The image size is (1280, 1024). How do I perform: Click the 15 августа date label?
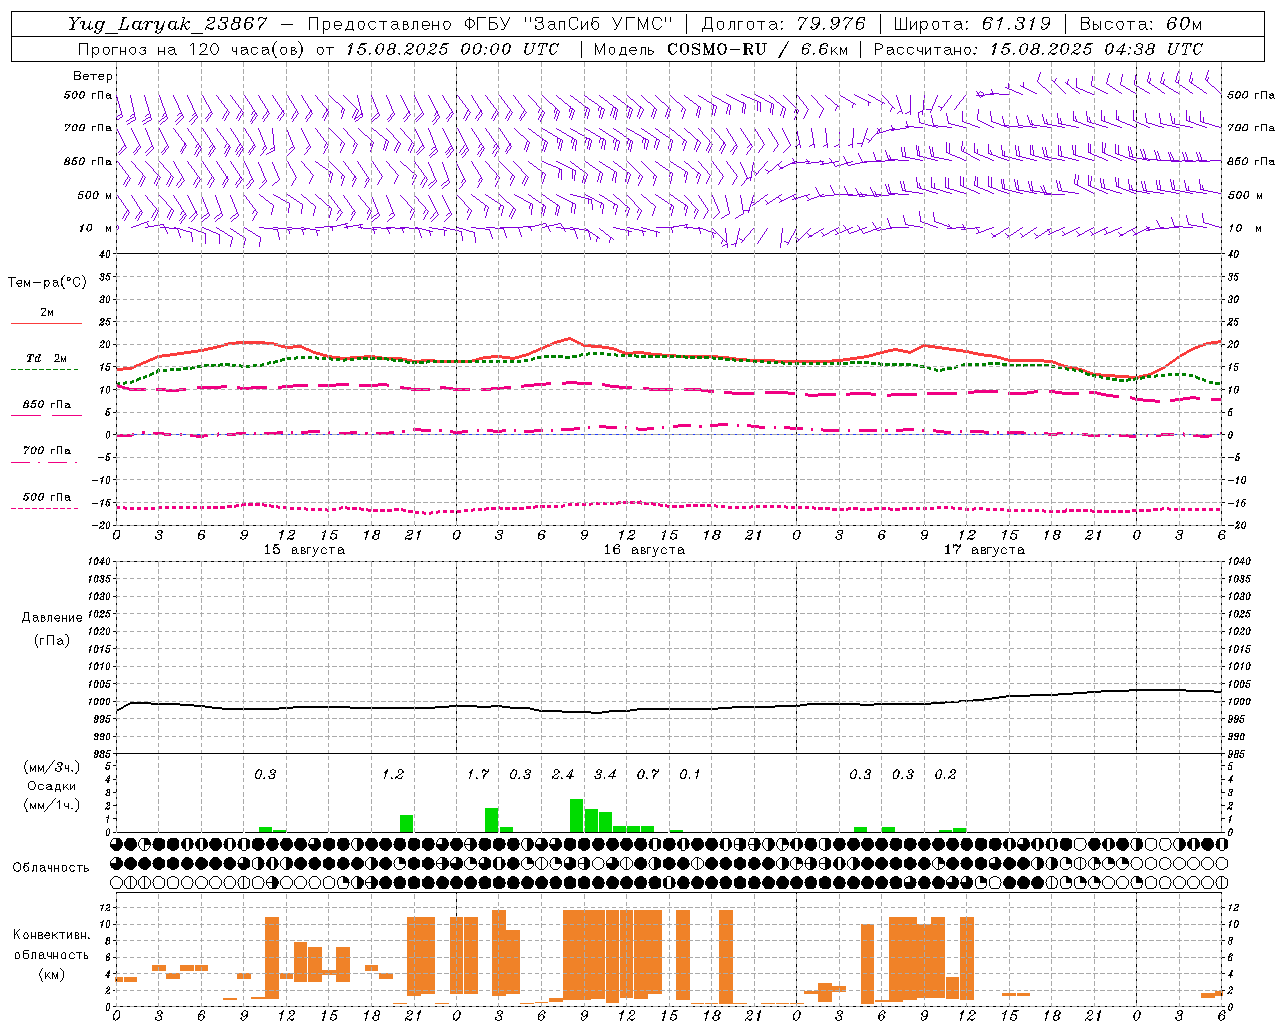click(304, 550)
